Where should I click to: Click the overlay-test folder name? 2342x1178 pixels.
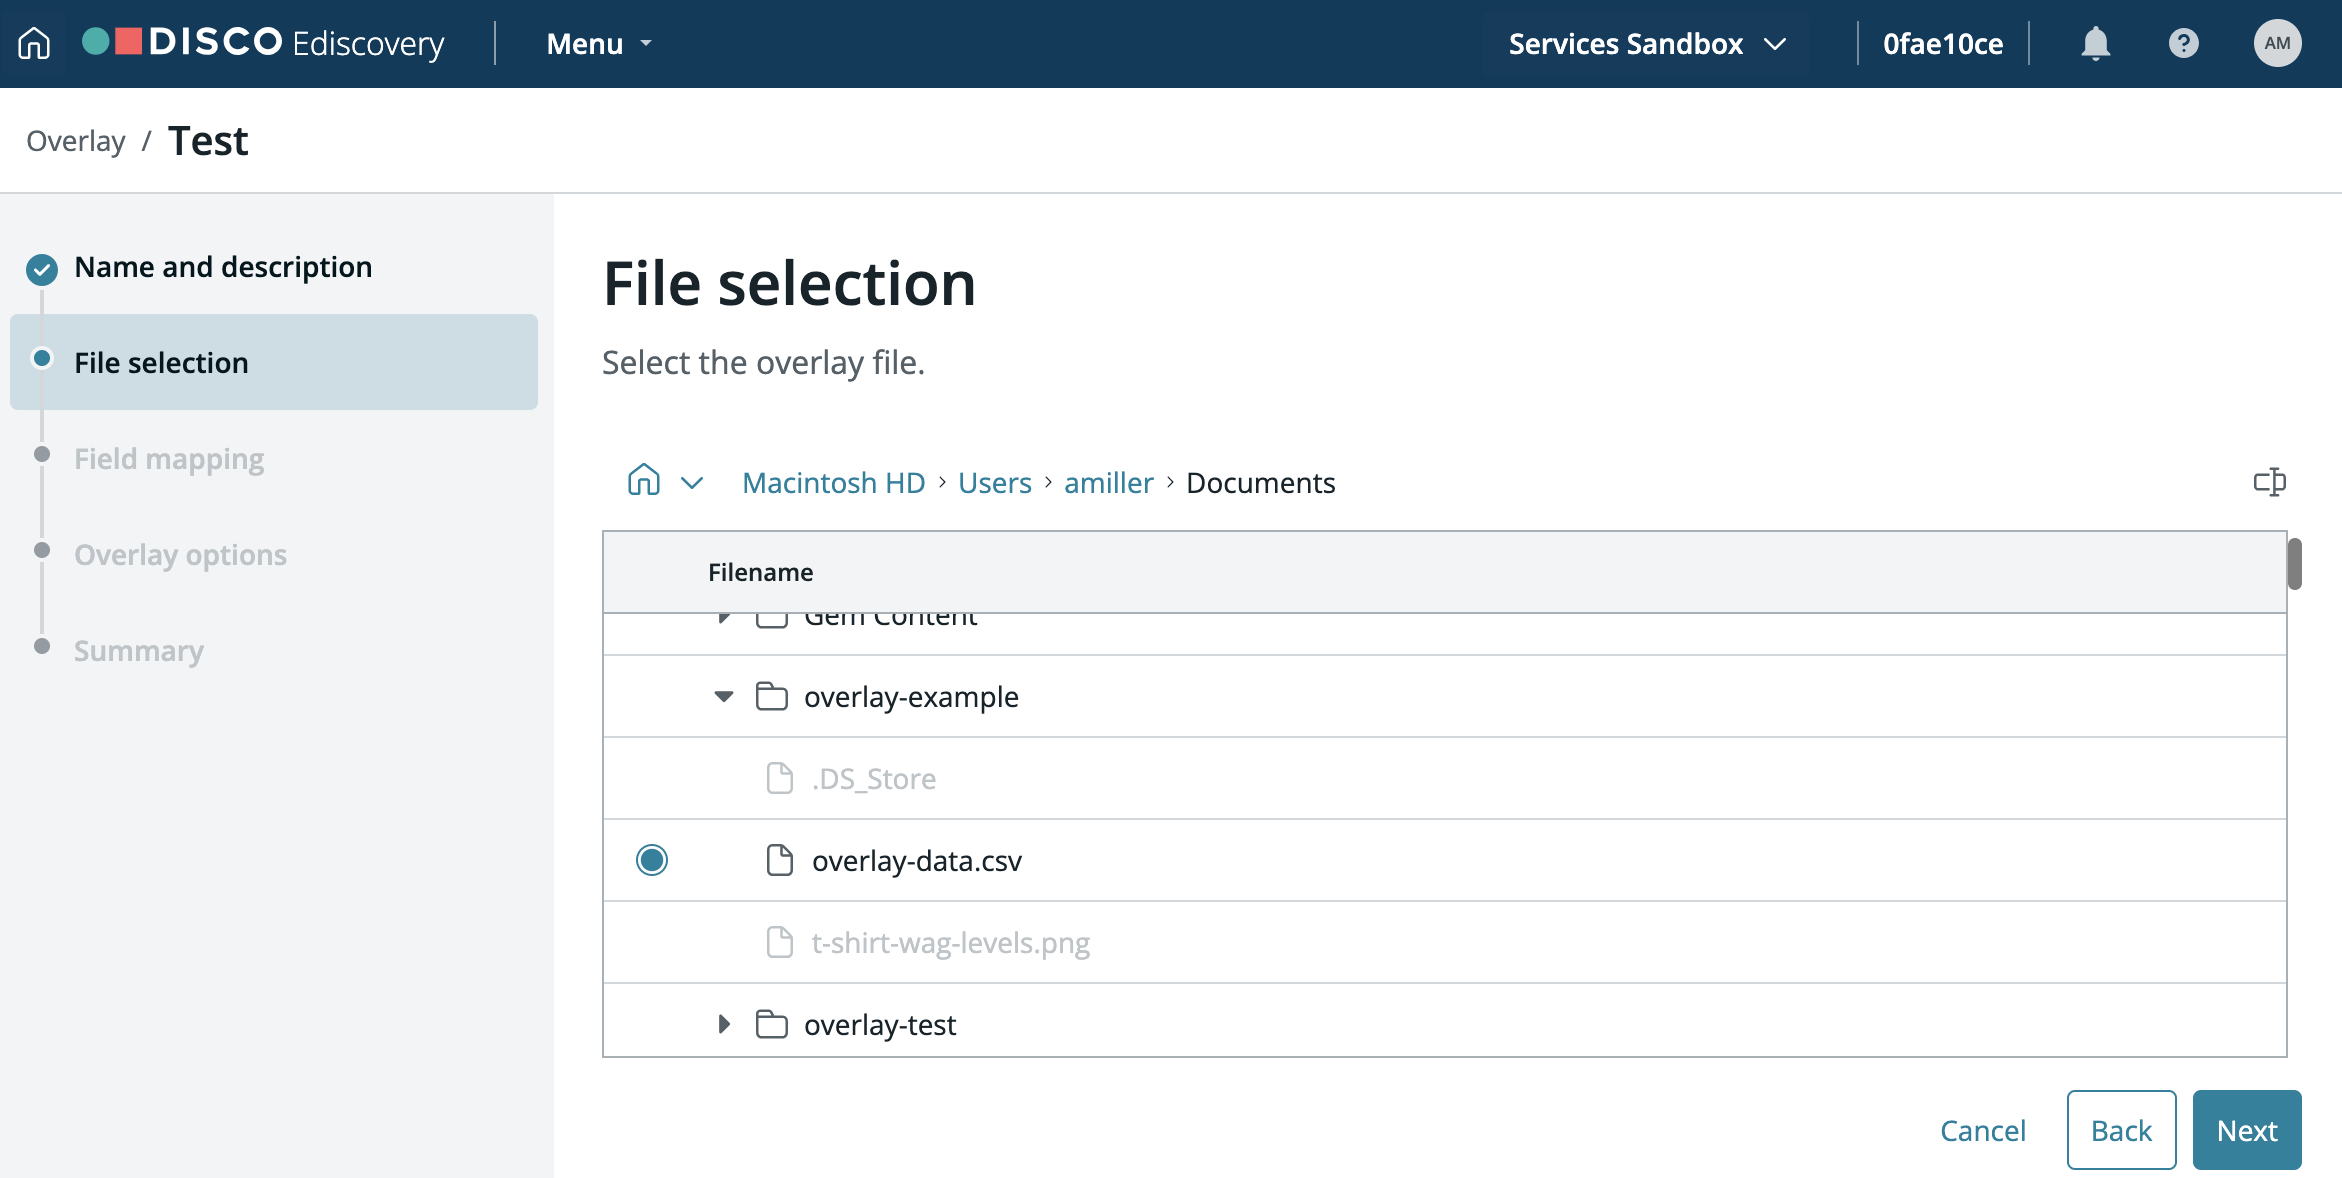pyautogui.click(x=880, y=1025)
